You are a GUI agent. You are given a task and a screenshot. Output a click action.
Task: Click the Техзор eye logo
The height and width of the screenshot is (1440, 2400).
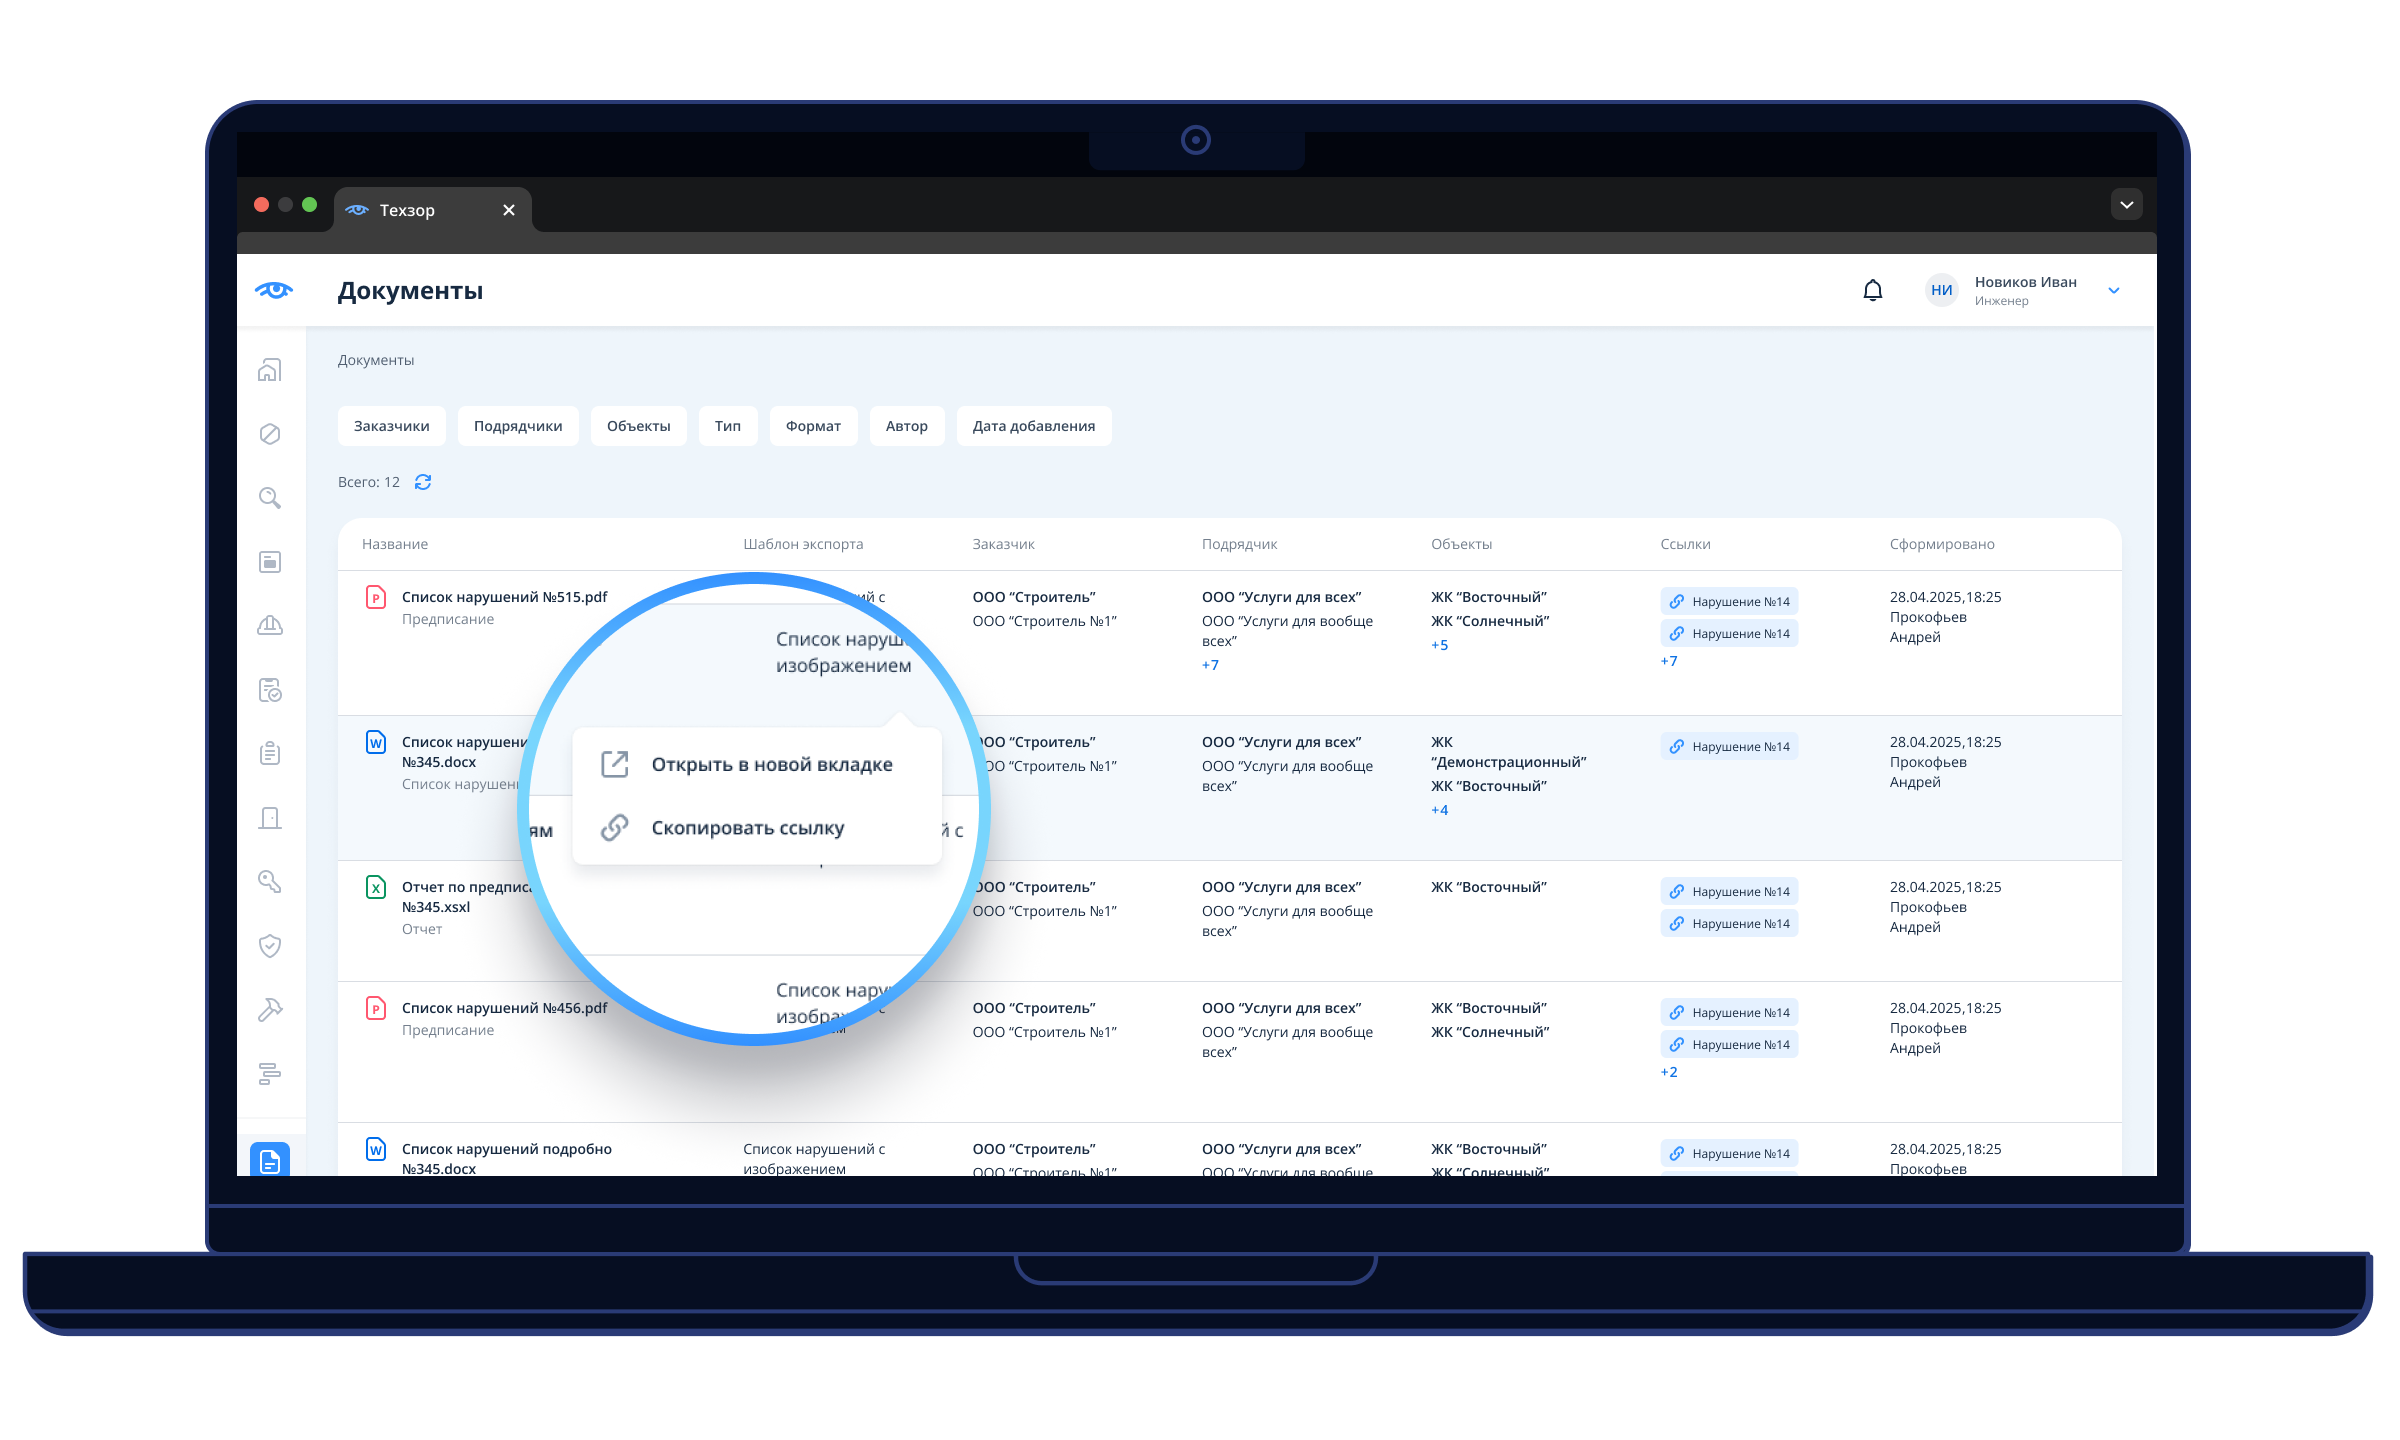click(x=274, y=290)
